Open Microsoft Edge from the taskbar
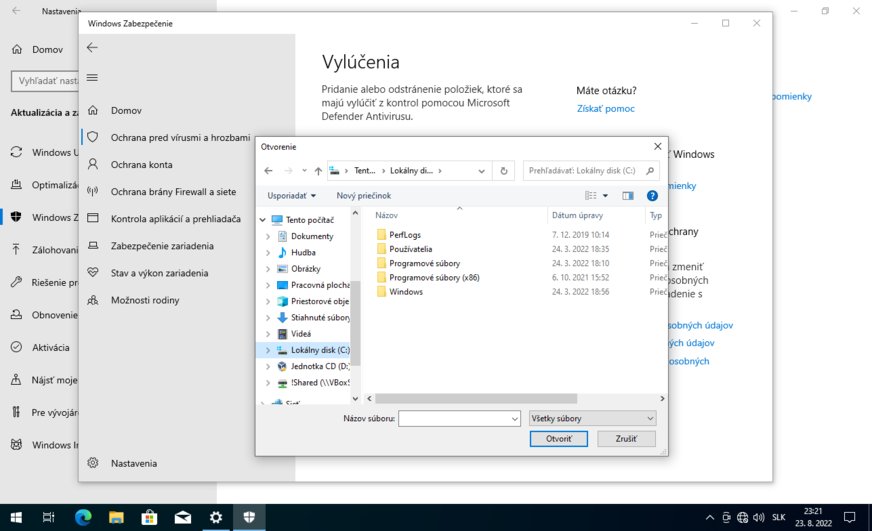Viewport: 872px width, 531px height. [83, 517]
